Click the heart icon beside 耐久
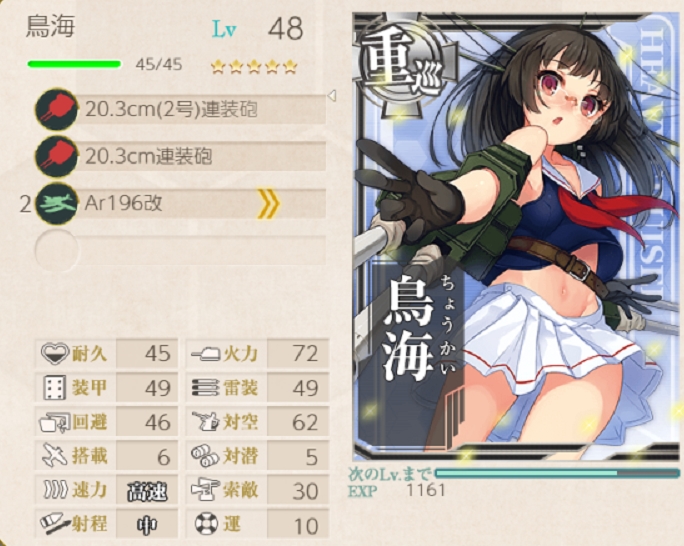This screenshot has height=546, width=684. pyautogui.click(x=55, y=353)
